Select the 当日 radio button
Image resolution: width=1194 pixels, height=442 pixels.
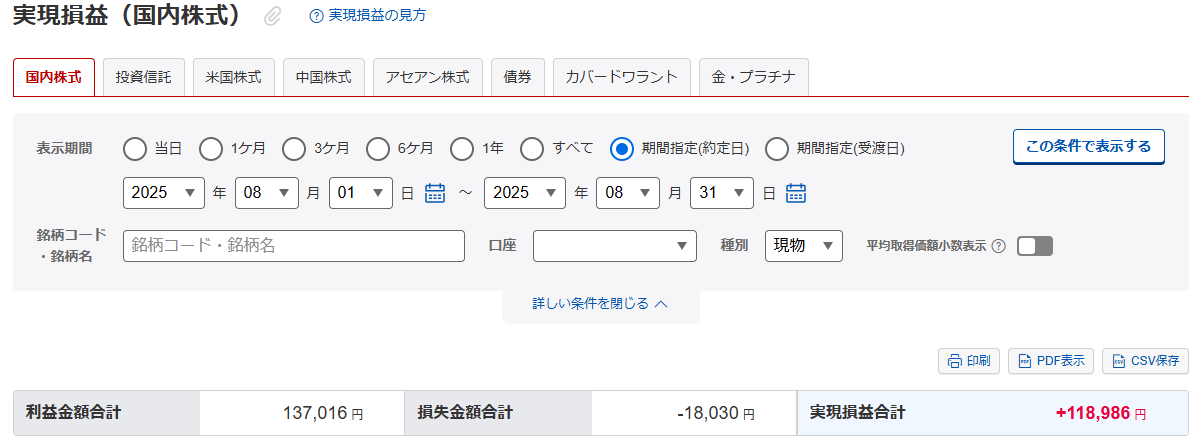click(x=135, y=149)
